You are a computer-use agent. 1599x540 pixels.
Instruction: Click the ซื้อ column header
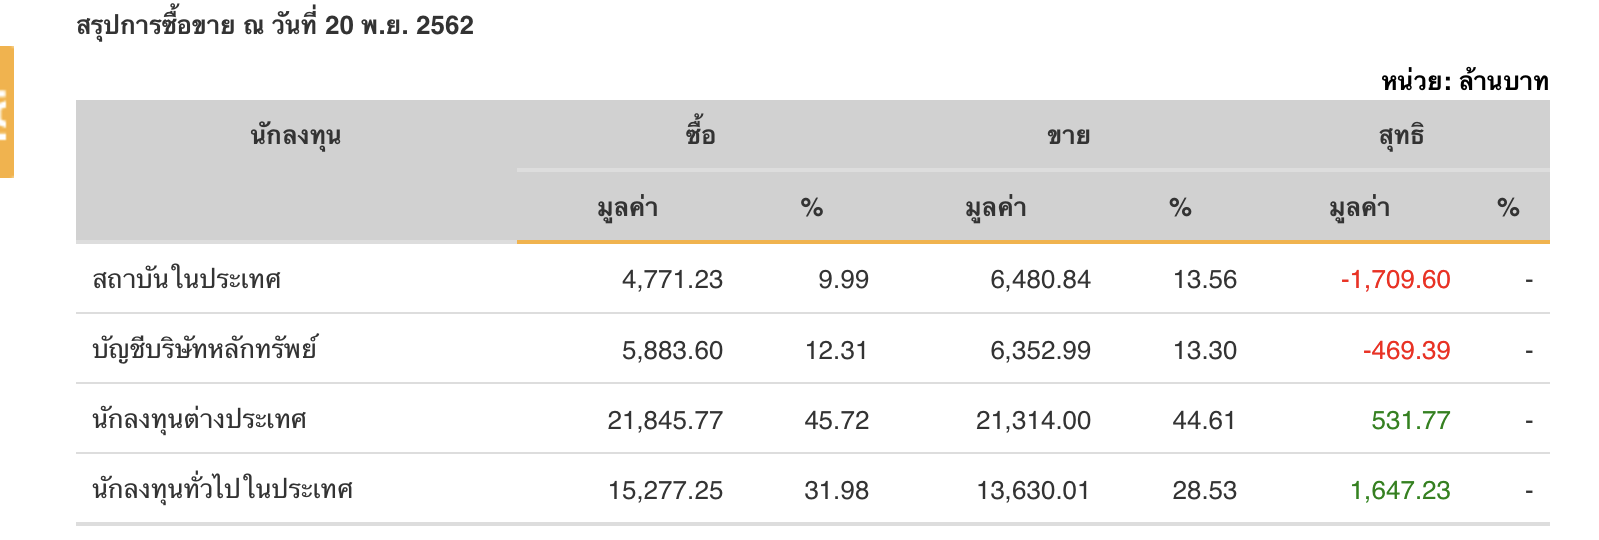click(x=700, y=134)
